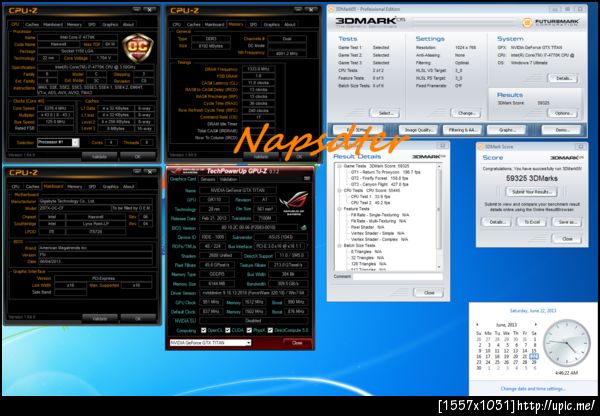Collapse the CPU Tests tree node
This screenshot has height=416, width=600.
tap(339, 191)
